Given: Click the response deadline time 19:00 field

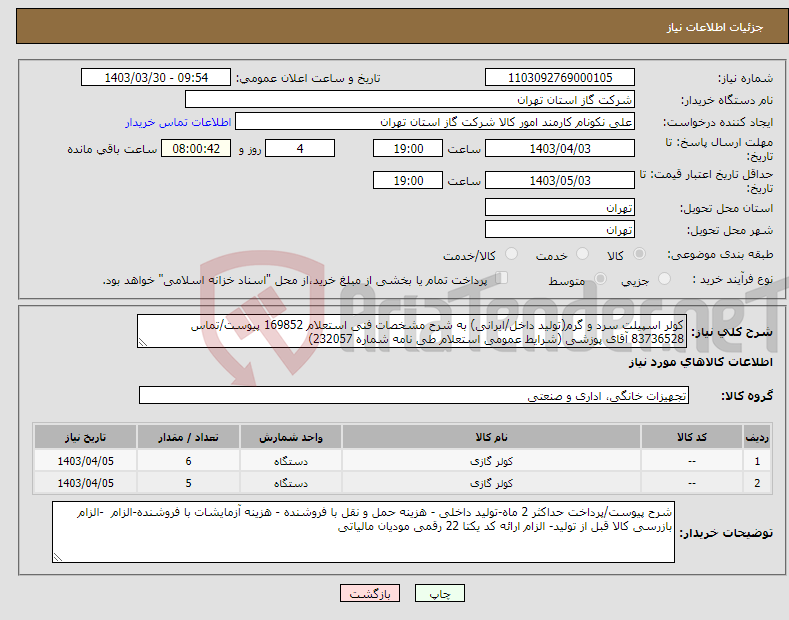Looking at the screenshot, I should 408,148.
